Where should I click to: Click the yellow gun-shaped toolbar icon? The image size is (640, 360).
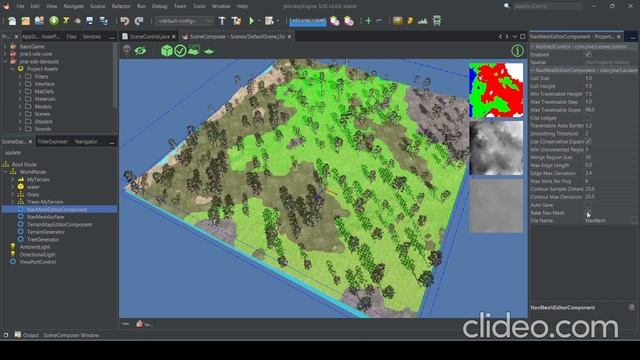coord(66,21)
